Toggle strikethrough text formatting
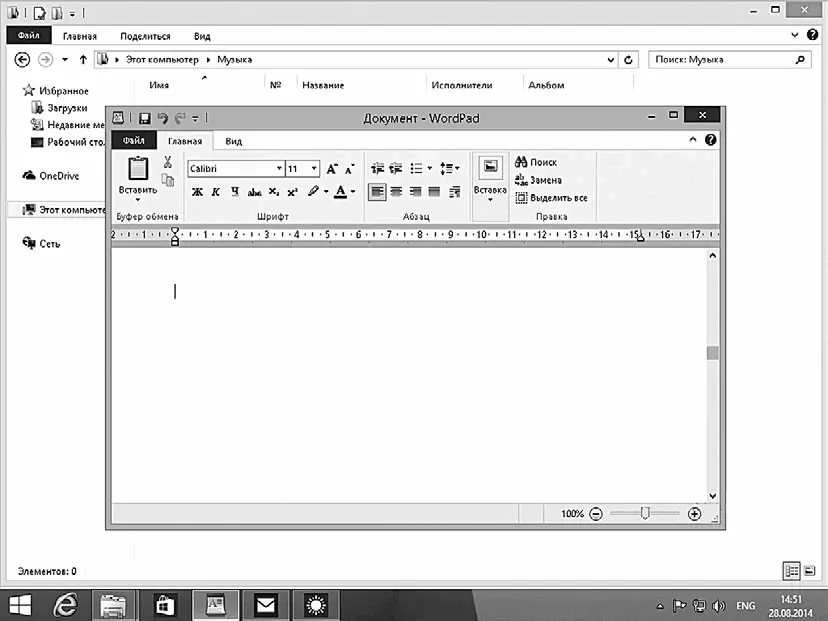This screenshot has height=621, width=828. coord(254,192)
